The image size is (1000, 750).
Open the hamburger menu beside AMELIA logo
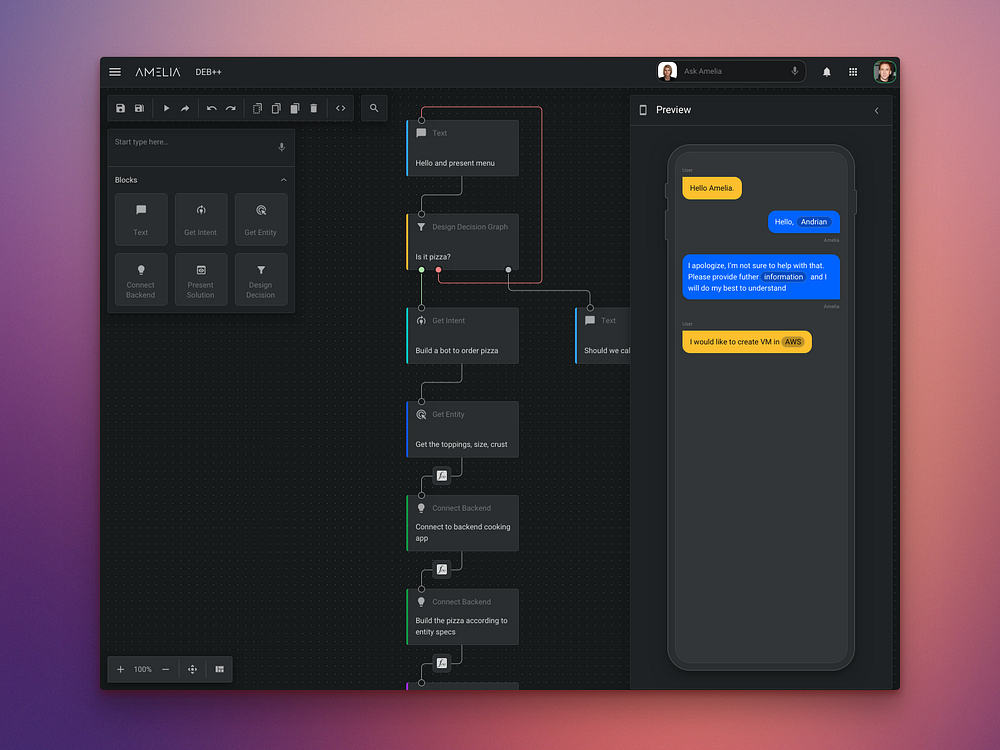tap(115, 71)
